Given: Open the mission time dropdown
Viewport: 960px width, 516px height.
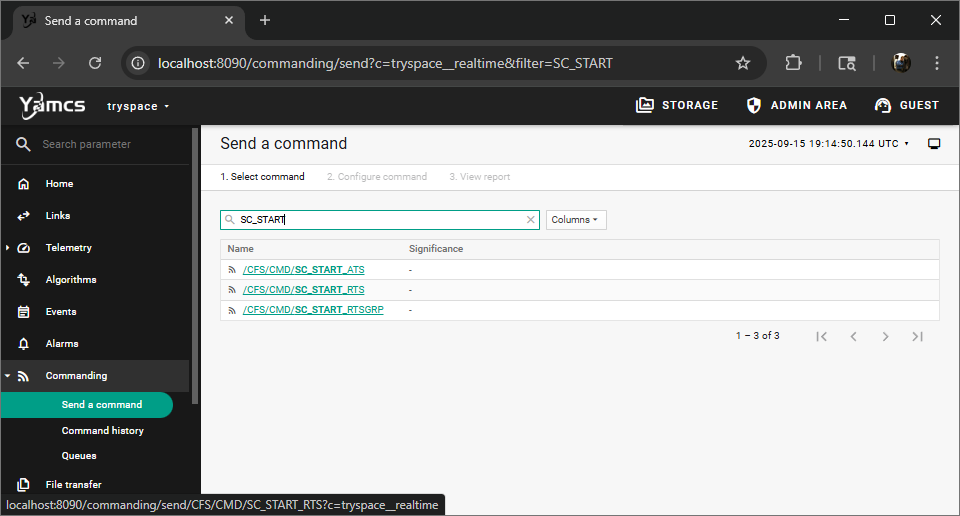Looking at the screenshot, I should (x=828, y=143).
